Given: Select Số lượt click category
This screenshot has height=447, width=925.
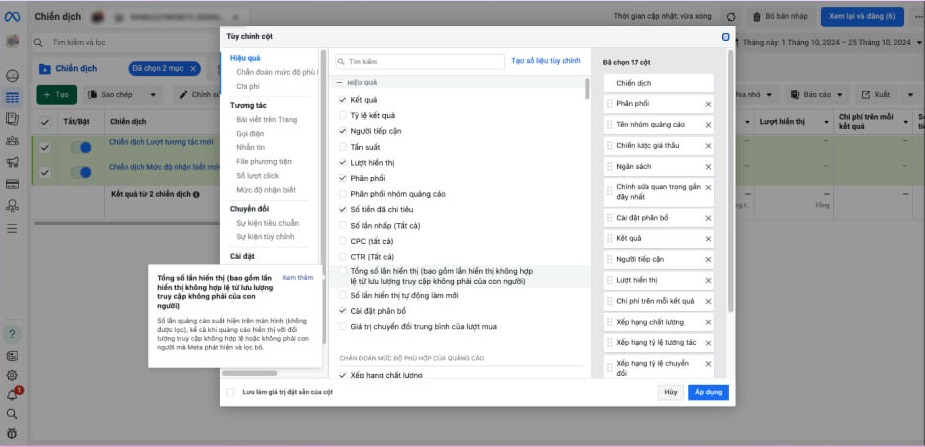Looking at the screenshot, I should [257, 176].
